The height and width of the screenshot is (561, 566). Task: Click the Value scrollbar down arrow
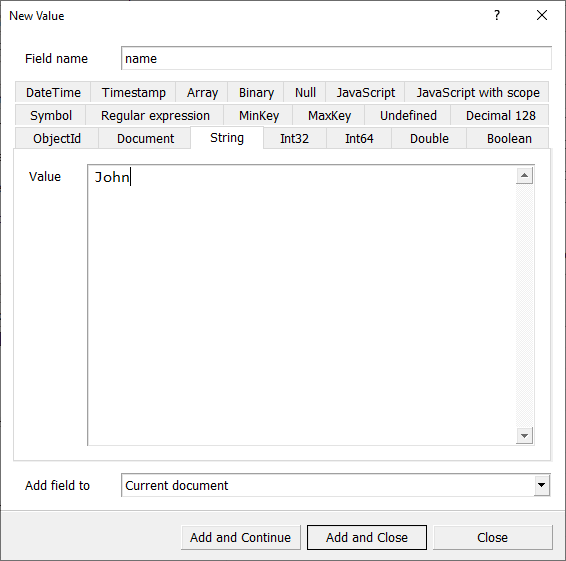524,435
